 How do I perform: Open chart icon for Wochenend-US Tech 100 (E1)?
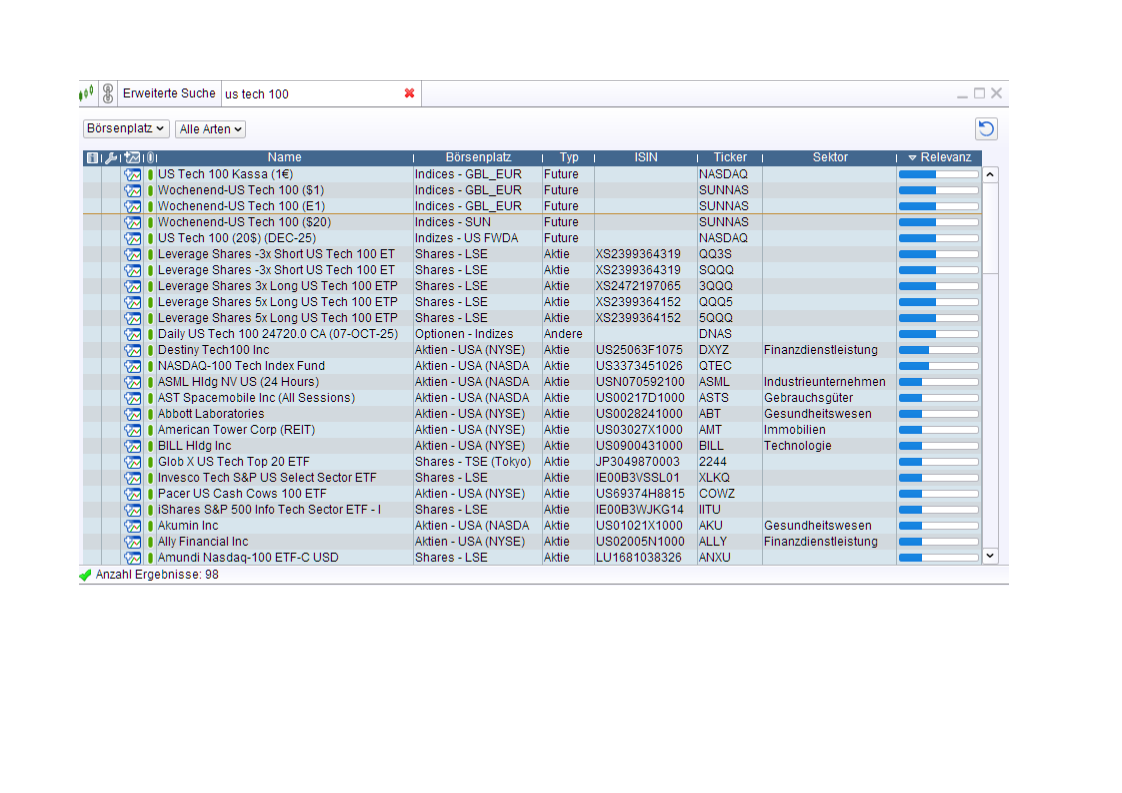132,206
